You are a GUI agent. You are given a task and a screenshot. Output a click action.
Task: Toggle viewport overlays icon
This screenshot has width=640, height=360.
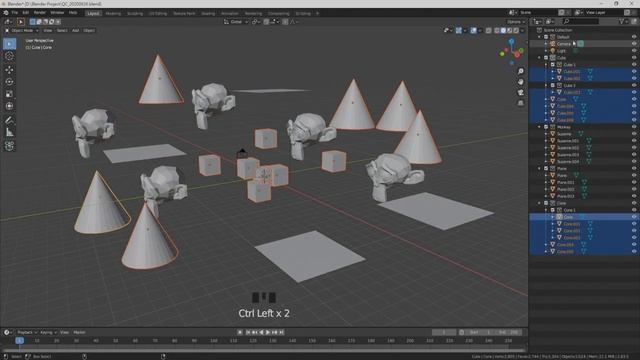(x=473, y=30)
